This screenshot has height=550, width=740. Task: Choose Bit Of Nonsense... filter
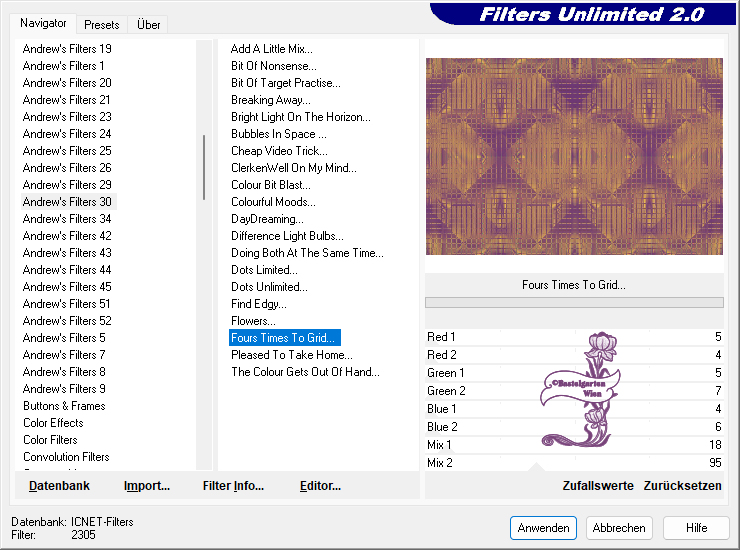[274, 66]
